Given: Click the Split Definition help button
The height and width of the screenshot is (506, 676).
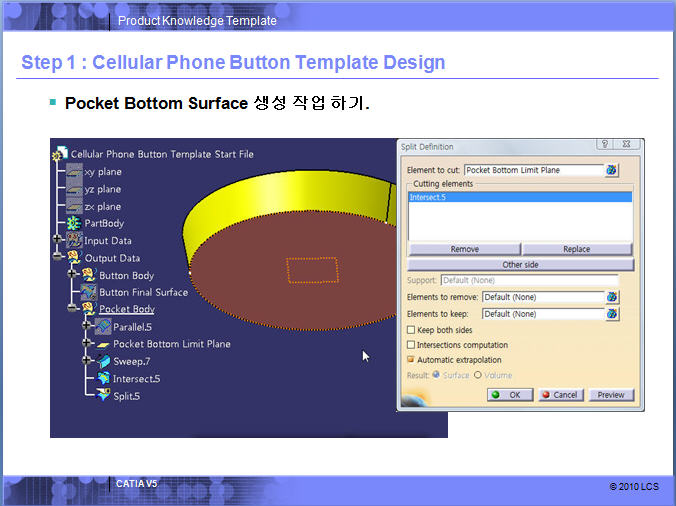Looking at the screenshot, I should click(604, 145).
